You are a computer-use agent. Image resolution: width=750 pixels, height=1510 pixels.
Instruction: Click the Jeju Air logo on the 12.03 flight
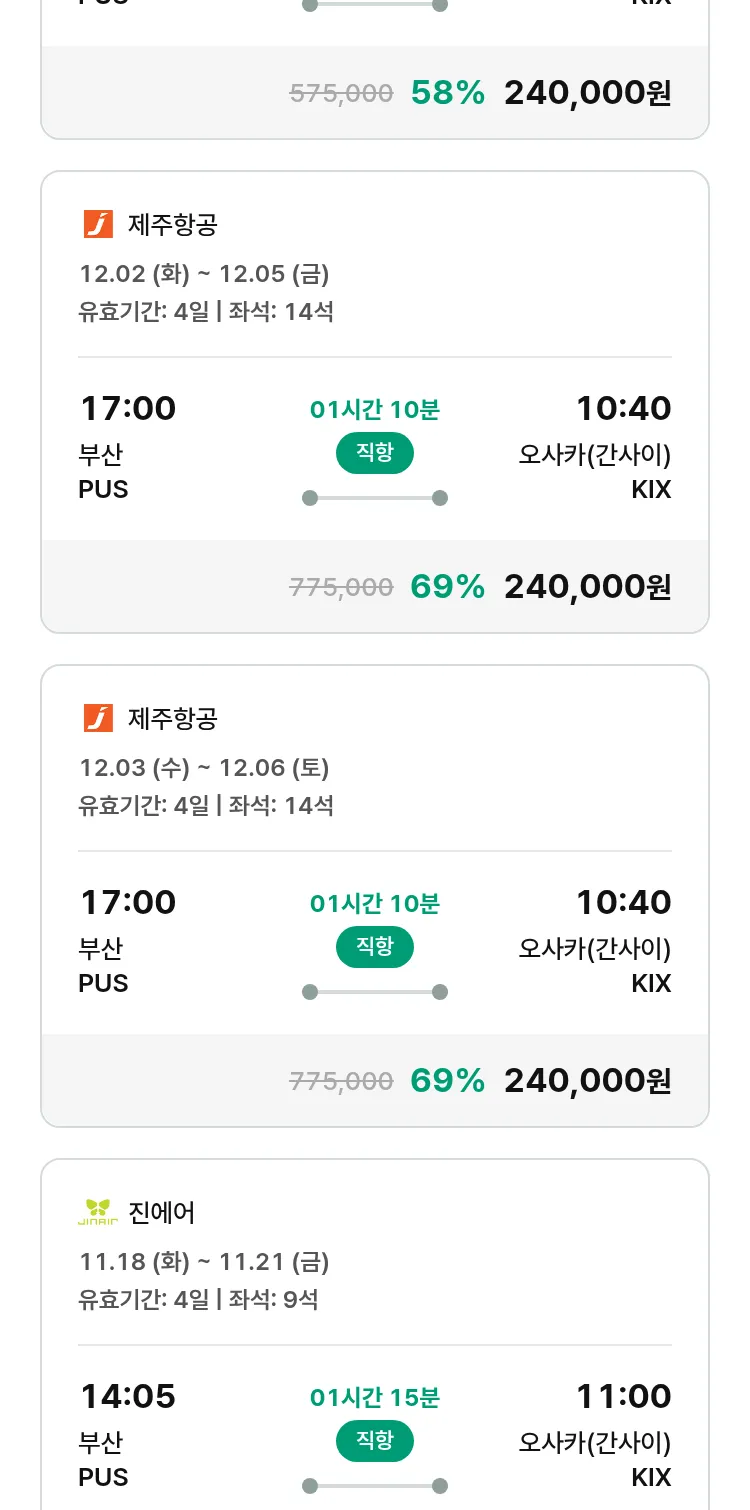tap(98, 718)
